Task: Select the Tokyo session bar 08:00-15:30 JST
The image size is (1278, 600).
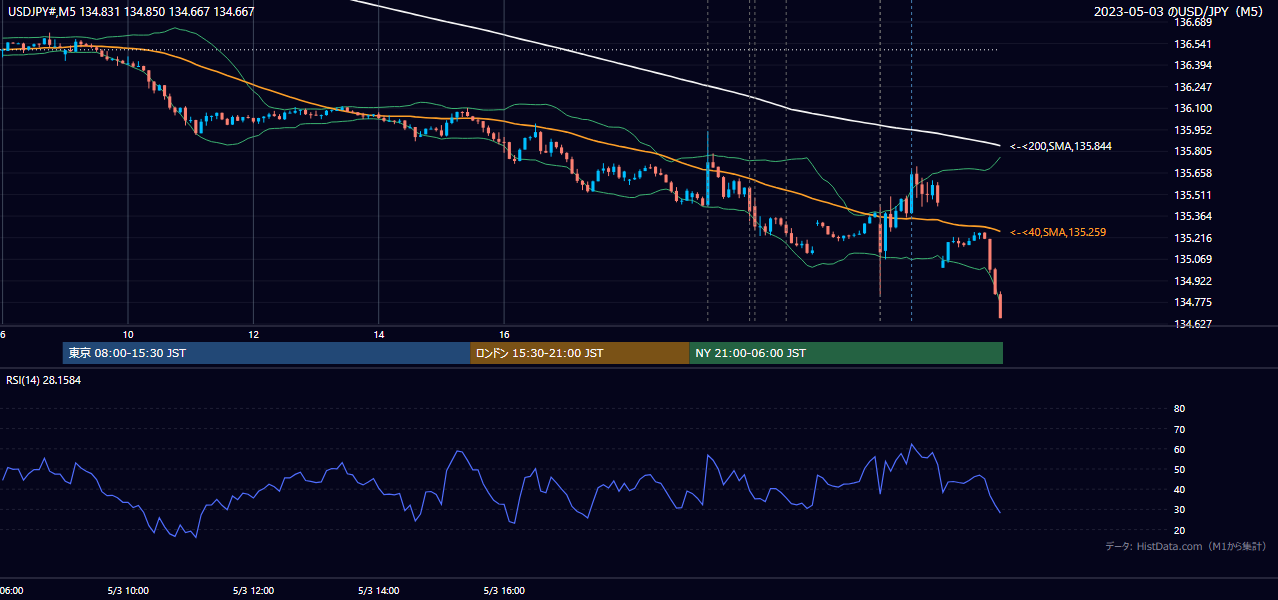Action: click(266, 353)
